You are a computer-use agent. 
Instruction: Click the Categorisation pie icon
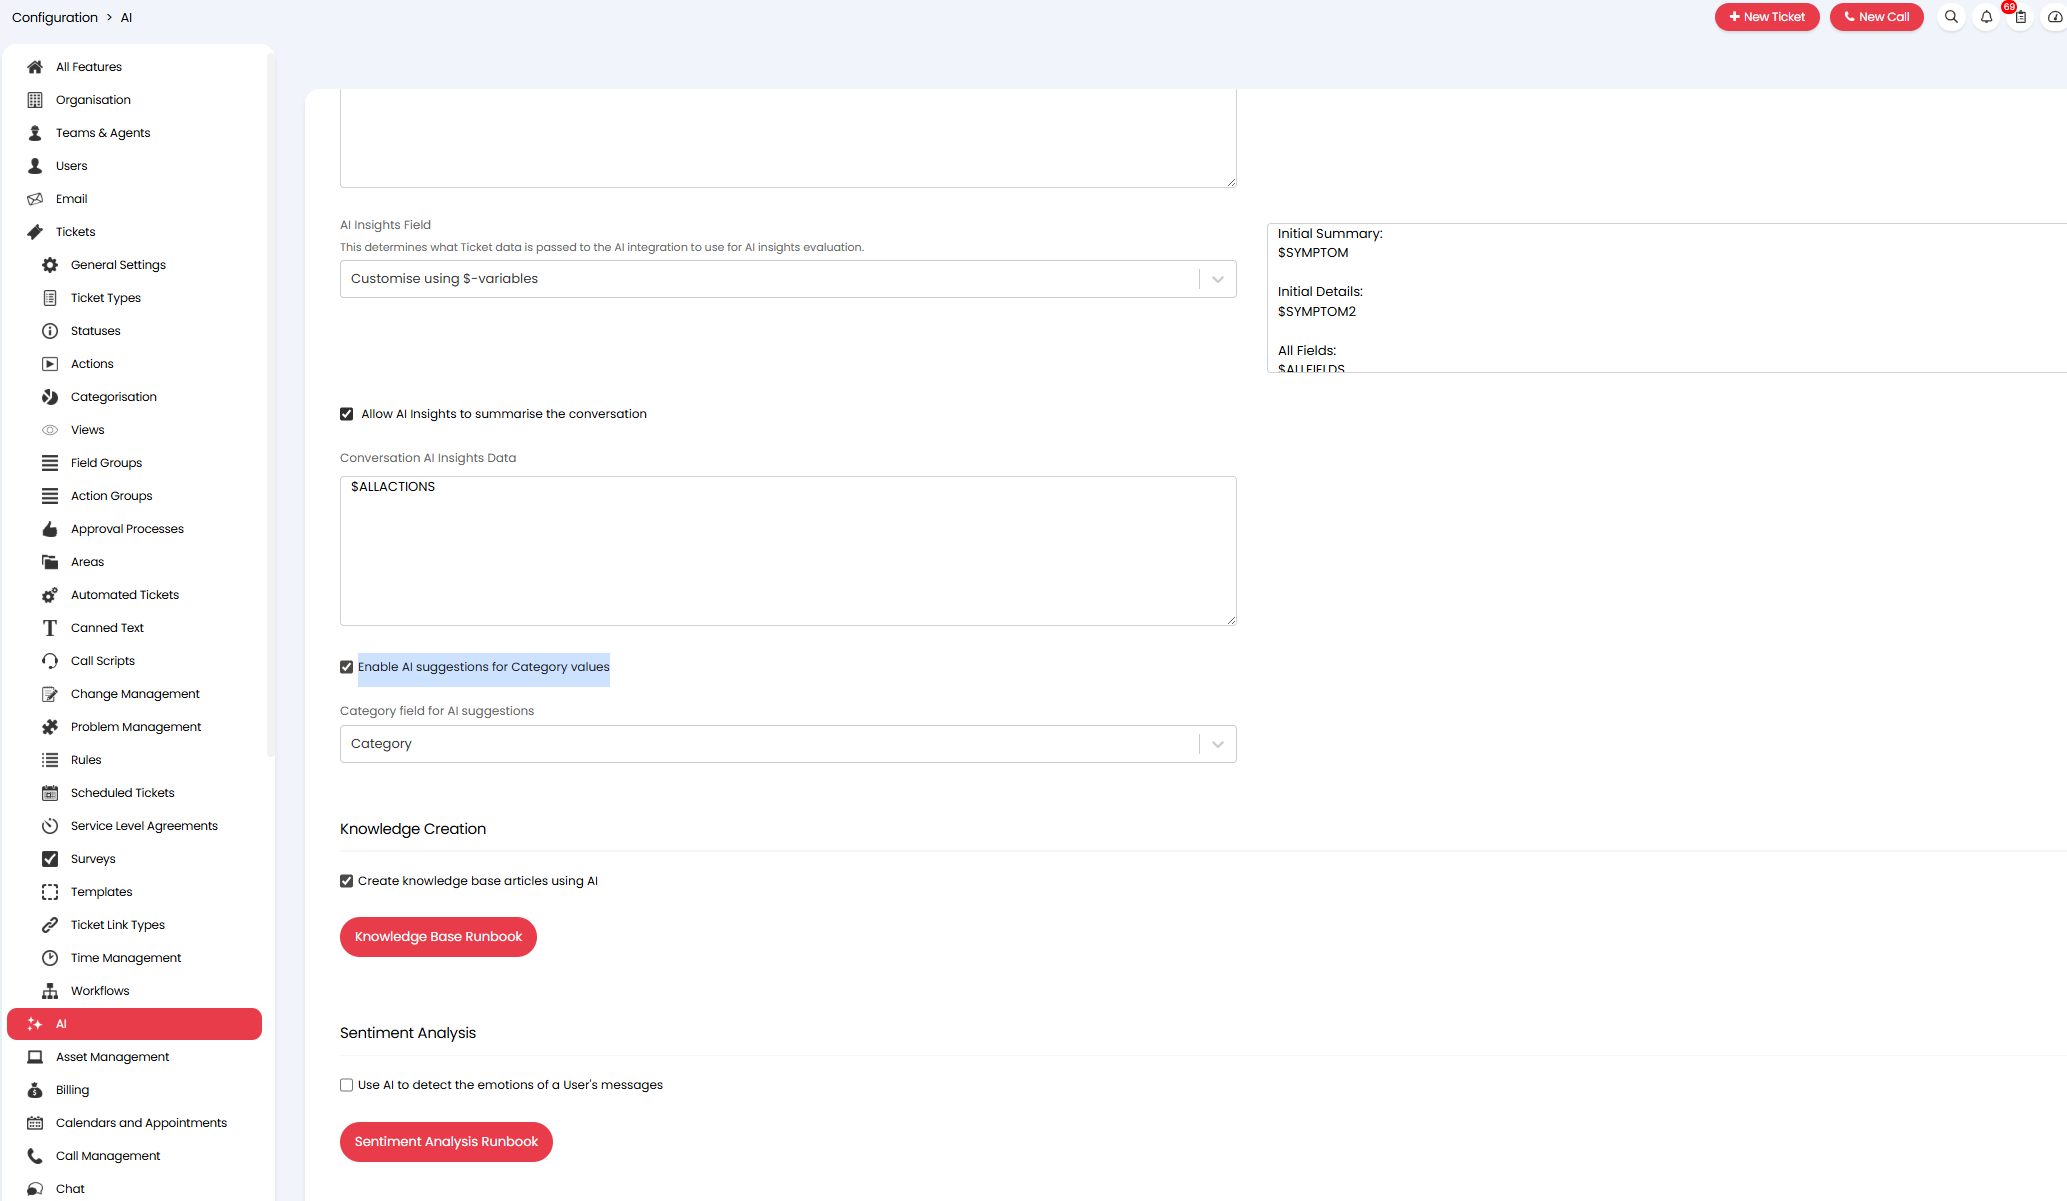tap(50, 397)
